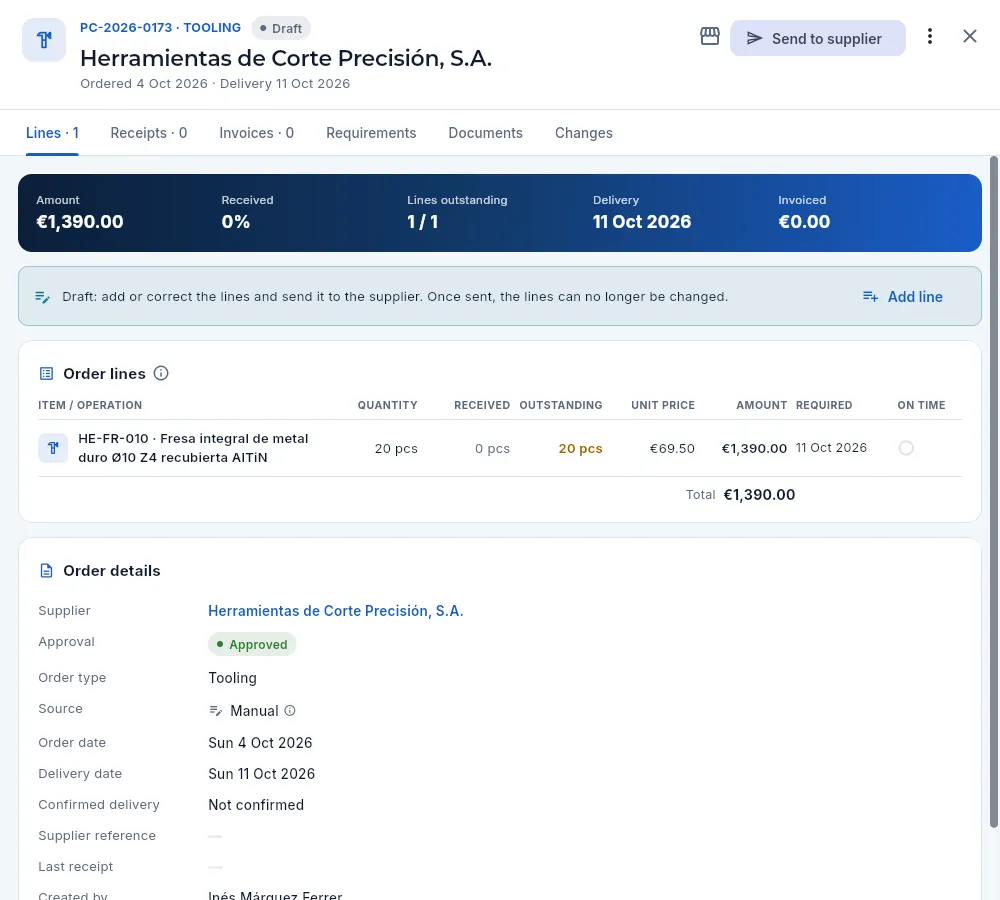Click the Manual source pencil icon

216,711
